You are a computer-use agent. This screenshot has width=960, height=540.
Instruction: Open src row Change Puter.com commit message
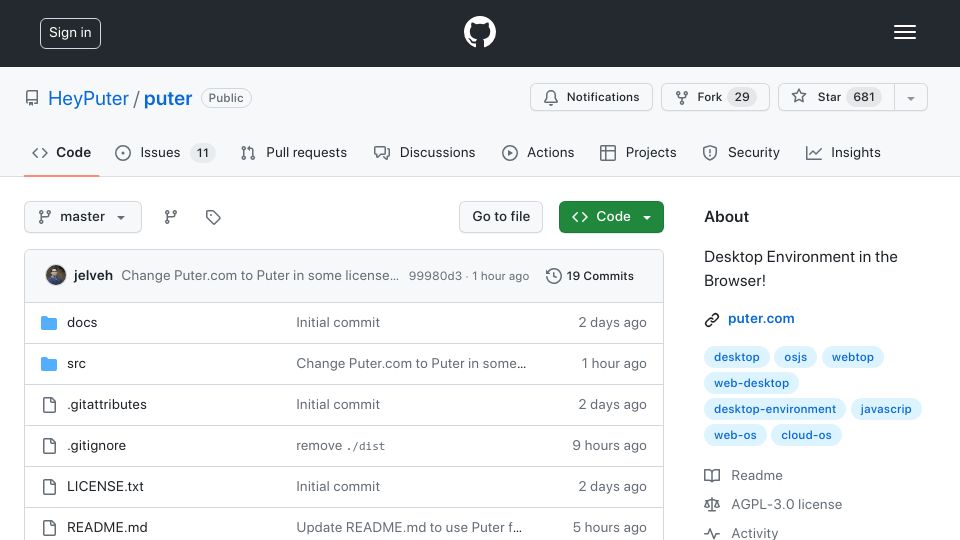coord(411,364)
